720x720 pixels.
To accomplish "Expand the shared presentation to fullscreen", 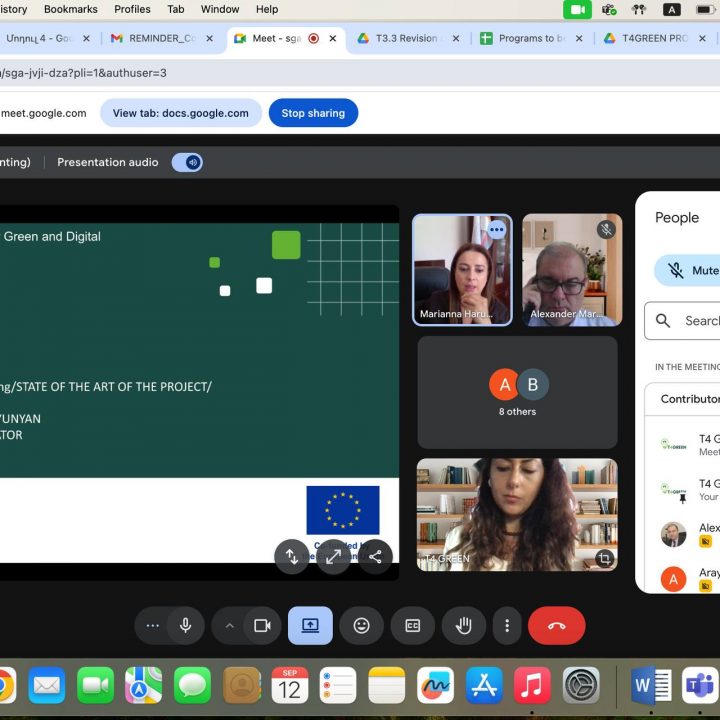I will coord(333,557).
